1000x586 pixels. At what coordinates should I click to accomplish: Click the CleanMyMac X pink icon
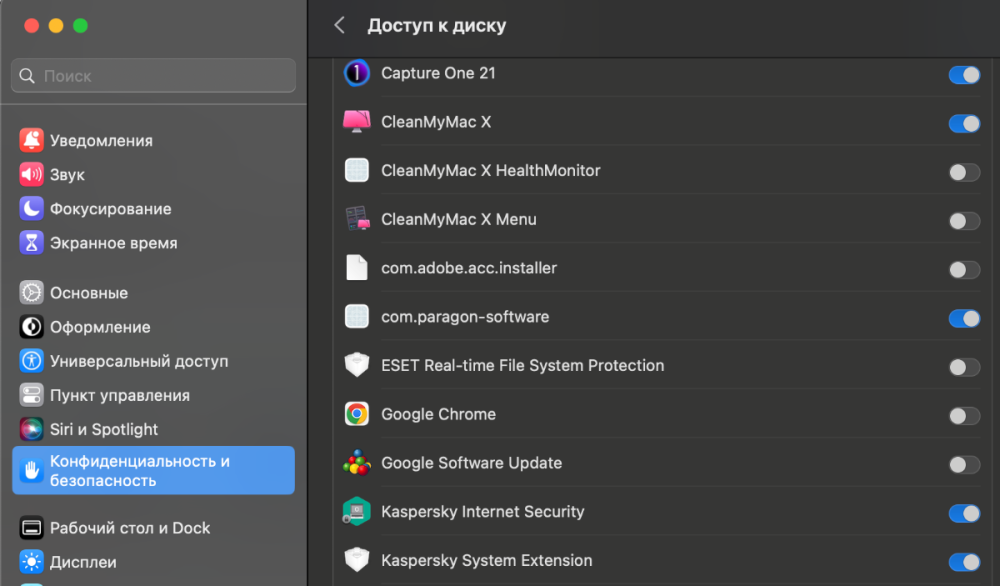tap(357, 122)
